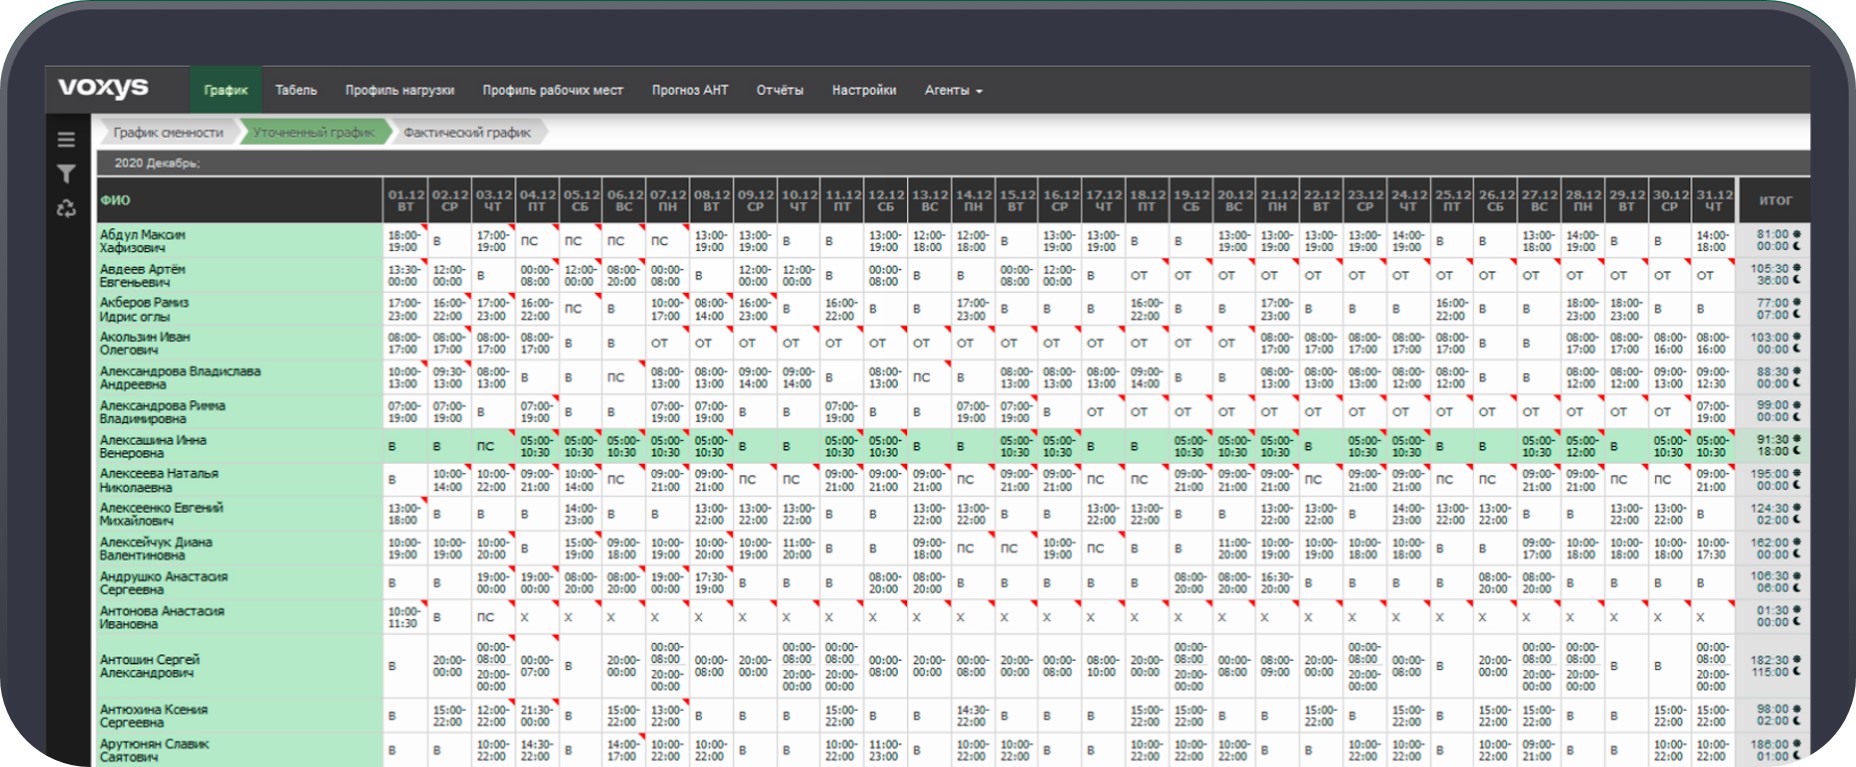The width and height of the screenshot is (1856, 767).
Task: Click the 10:00-17:30 shift of Алексейчук Диана
Action: [1712, 548]
